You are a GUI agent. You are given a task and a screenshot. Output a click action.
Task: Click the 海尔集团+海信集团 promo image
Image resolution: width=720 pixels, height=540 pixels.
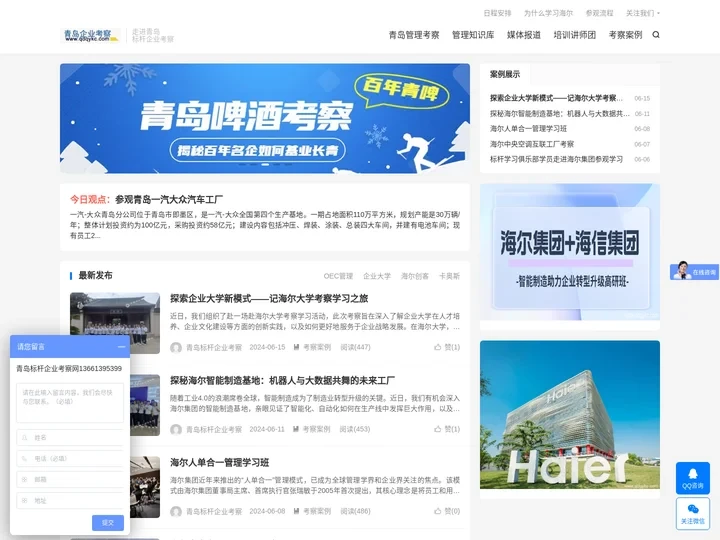click(570, 252)
